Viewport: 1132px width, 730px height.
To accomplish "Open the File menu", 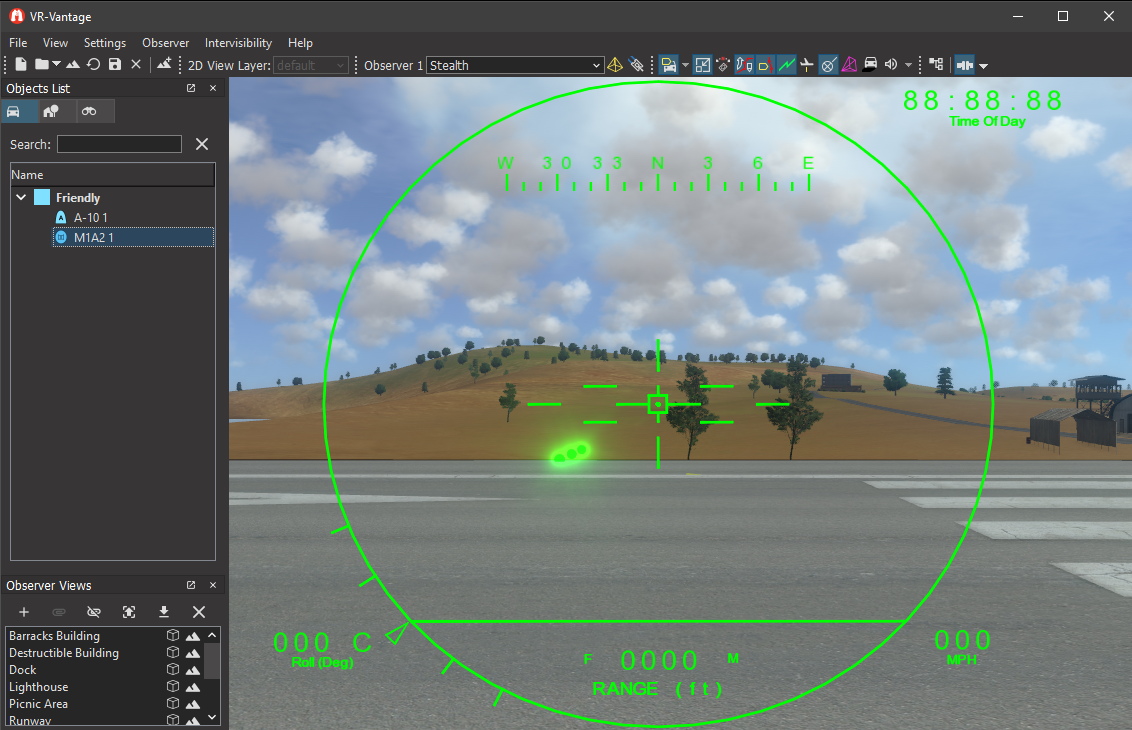I will [18, 43].
